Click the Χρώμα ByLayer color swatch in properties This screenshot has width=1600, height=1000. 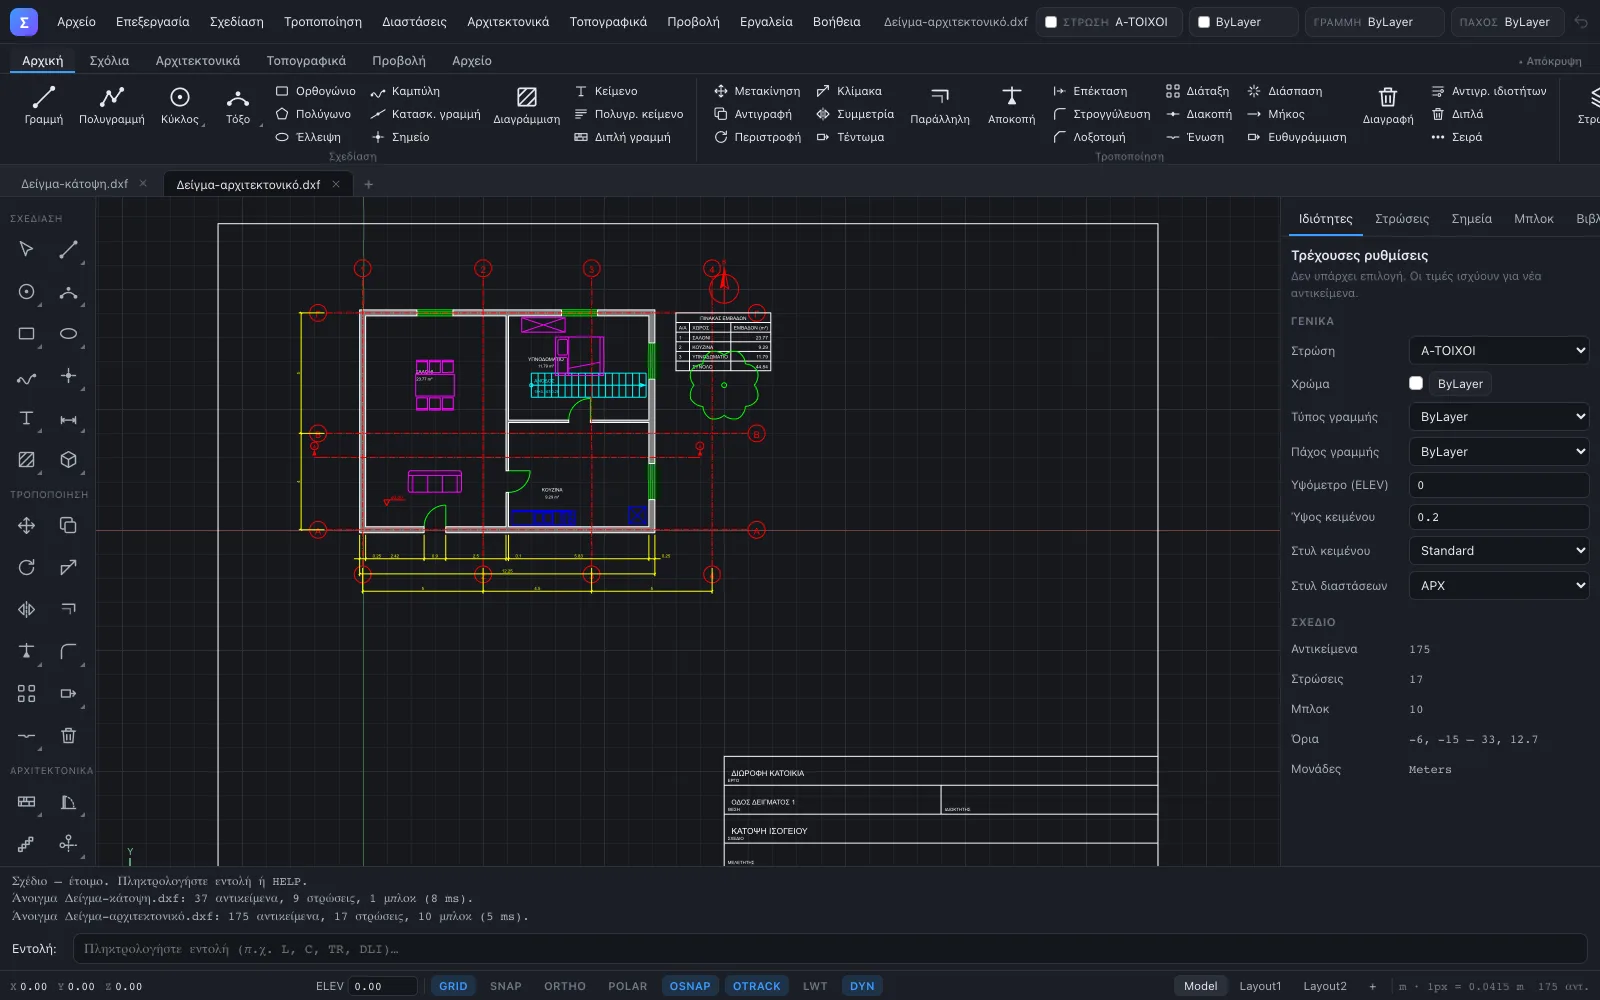coord(1416,383)
